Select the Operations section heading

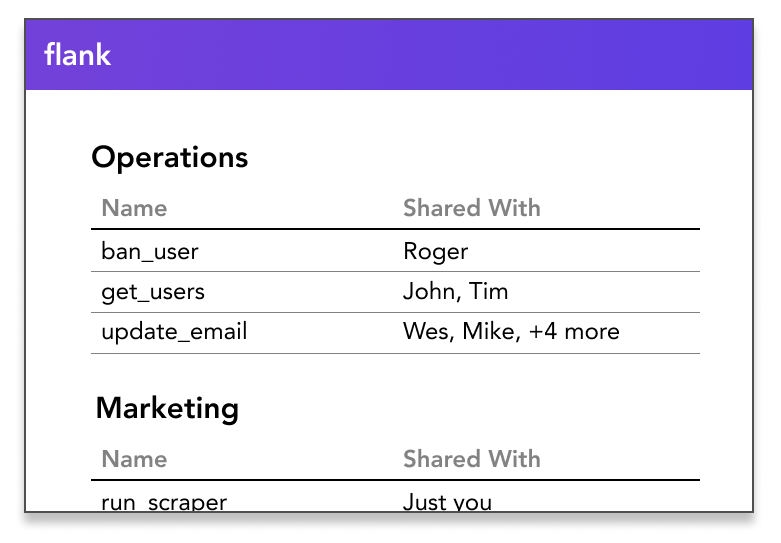tap(169, 157)
